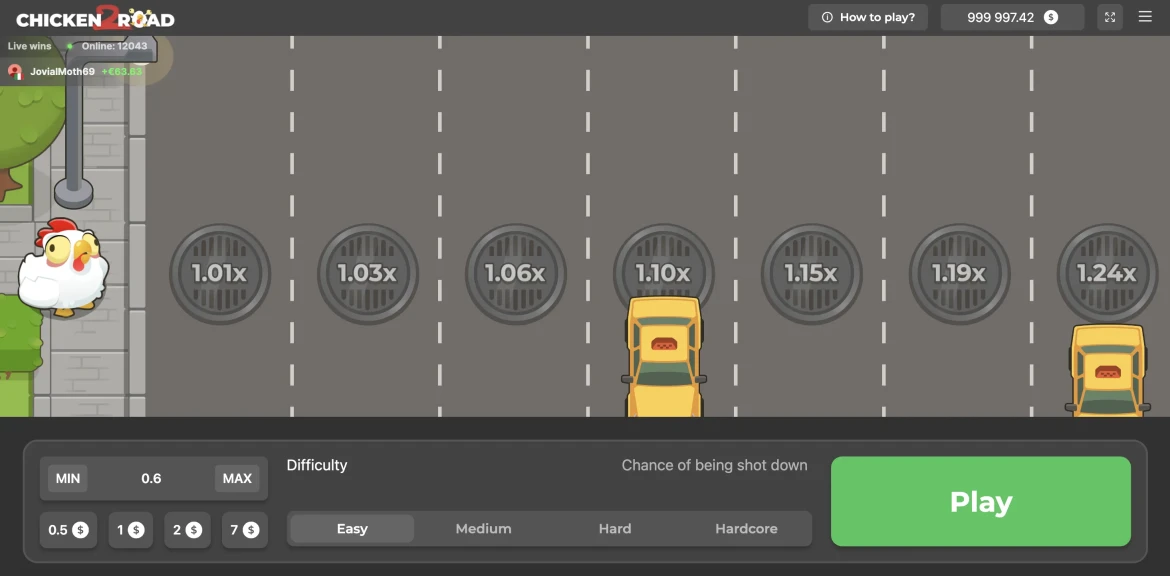
Task: Click the 1.15x manhole multiplier
Action: [811, 274]
